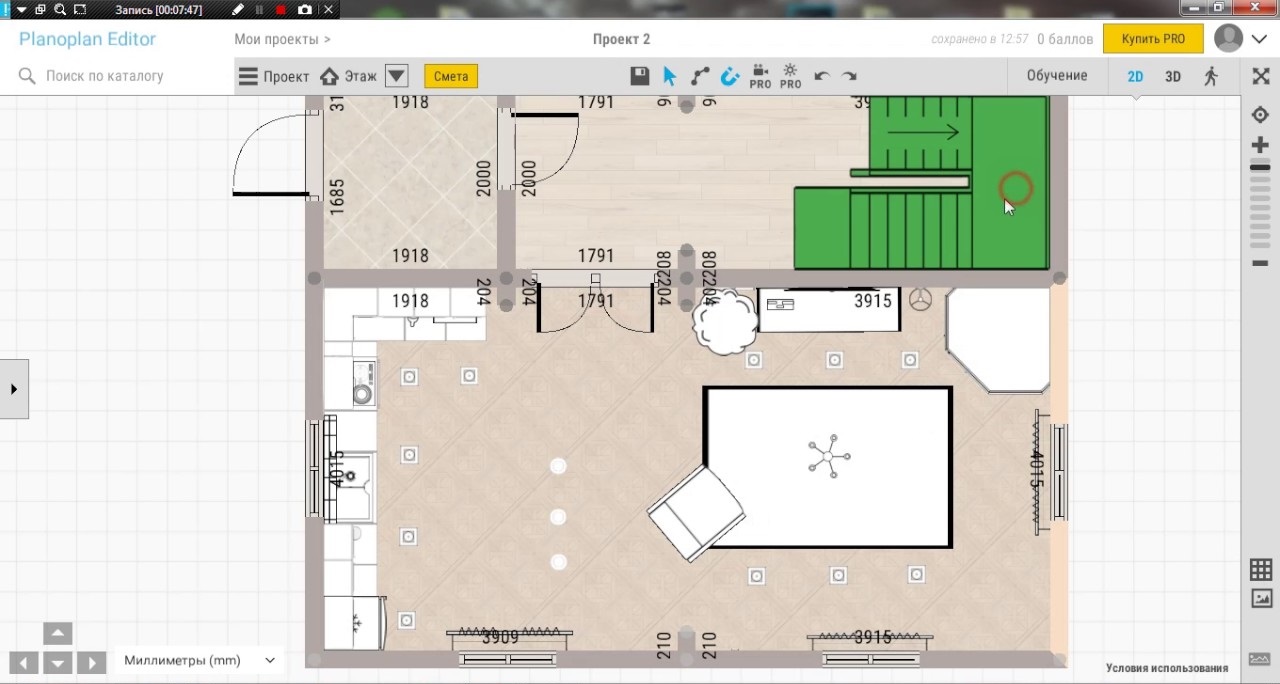Redo the last action
The width and height of the screenshot is (1280, 684).
(849, 76)
